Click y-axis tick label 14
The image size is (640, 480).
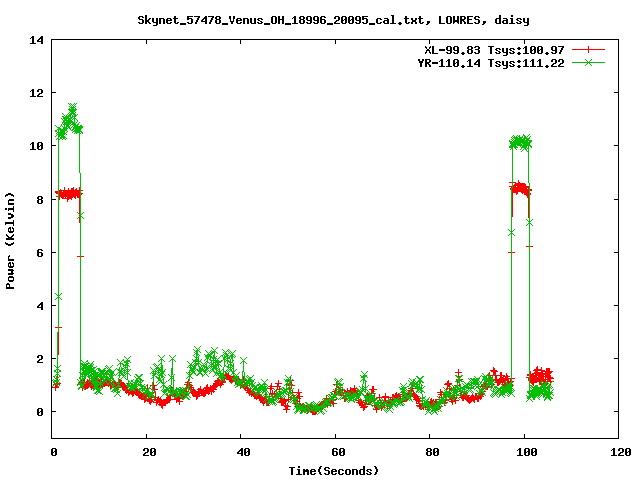click(x=36, y=40)
